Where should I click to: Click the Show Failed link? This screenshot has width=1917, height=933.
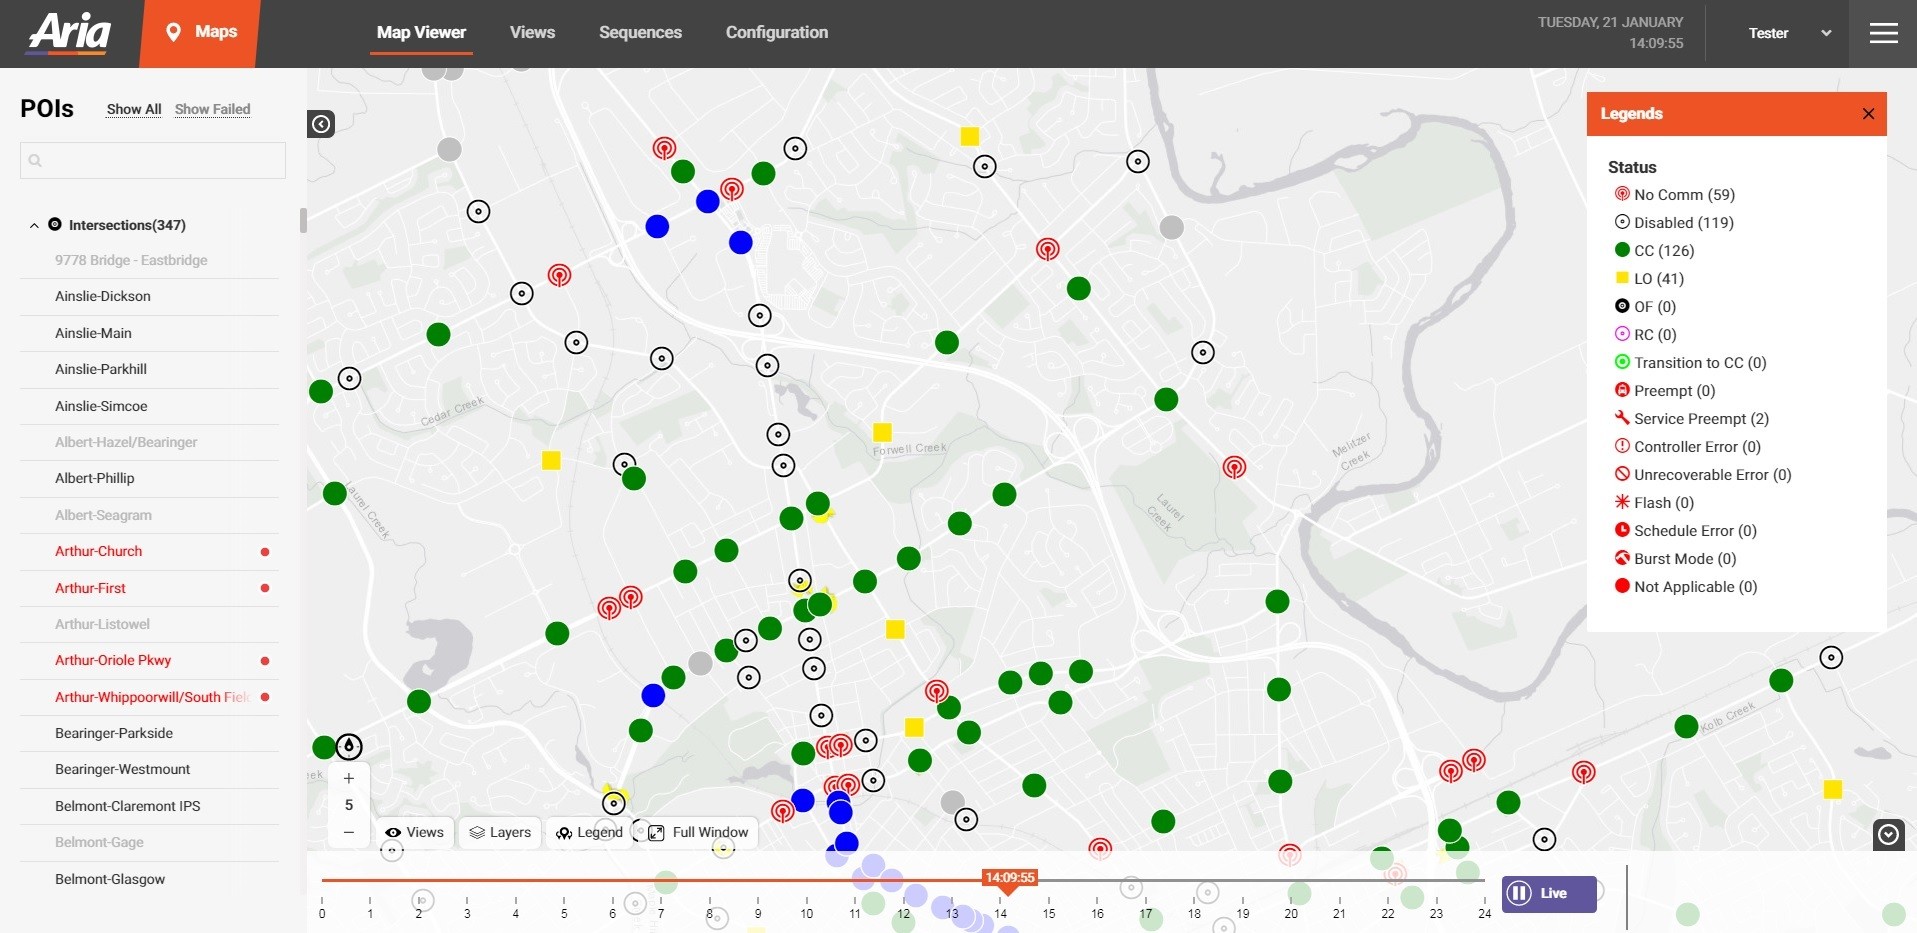212,109
